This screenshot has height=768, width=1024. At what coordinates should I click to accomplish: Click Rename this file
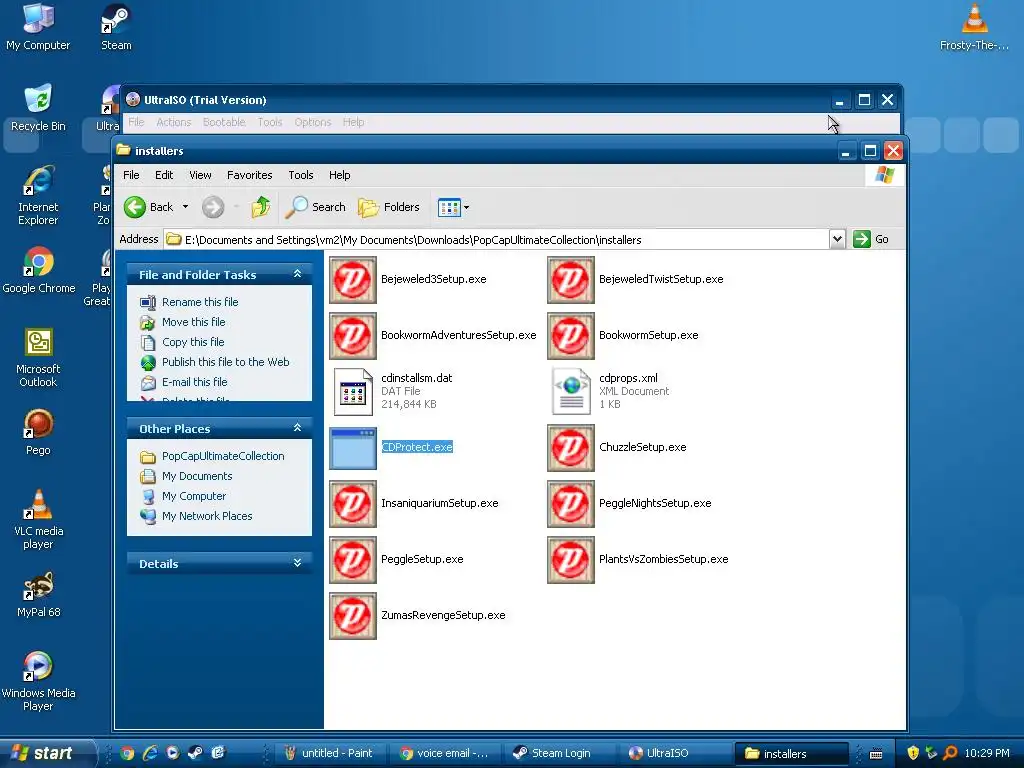[x=200, y=302]
